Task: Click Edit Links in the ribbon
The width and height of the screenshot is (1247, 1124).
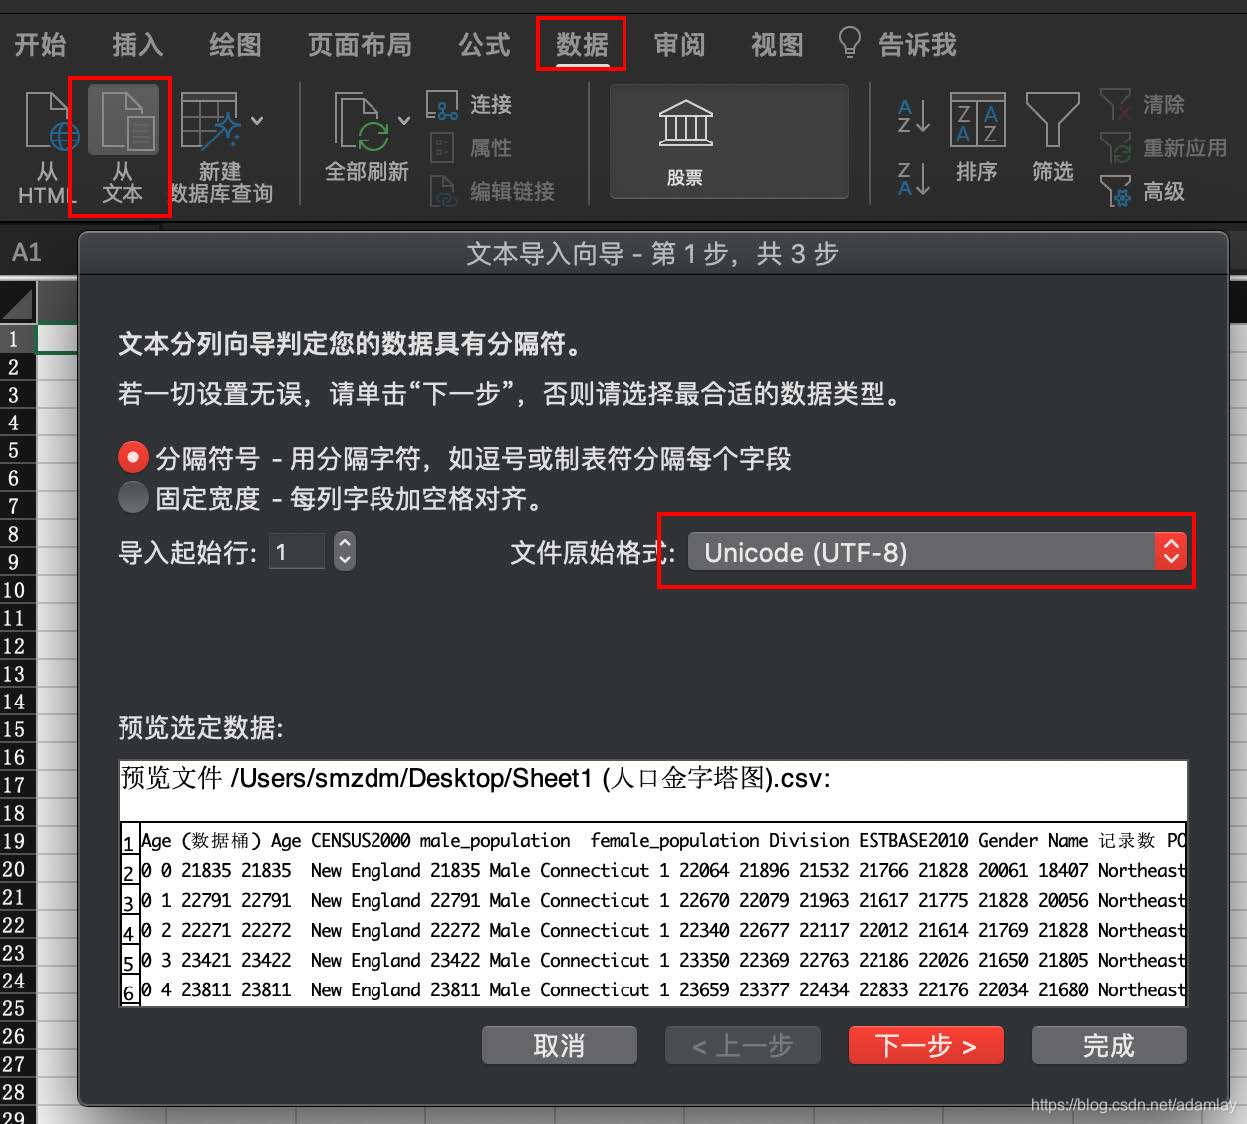Action: (x=491, y=190)
